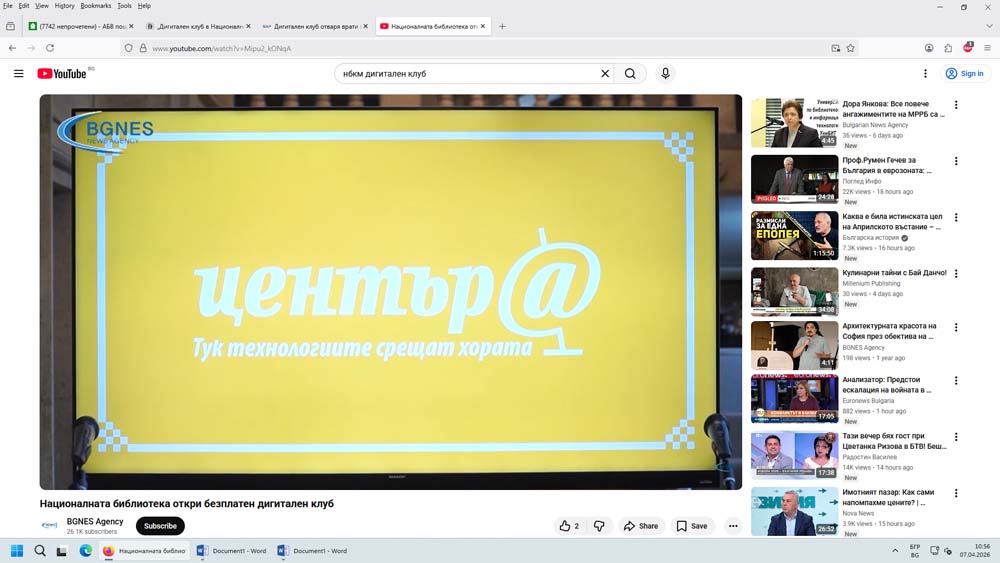Open options for Кулинарни тайни video
Viewport: 1000px width, 563px height.
(955, 274)
